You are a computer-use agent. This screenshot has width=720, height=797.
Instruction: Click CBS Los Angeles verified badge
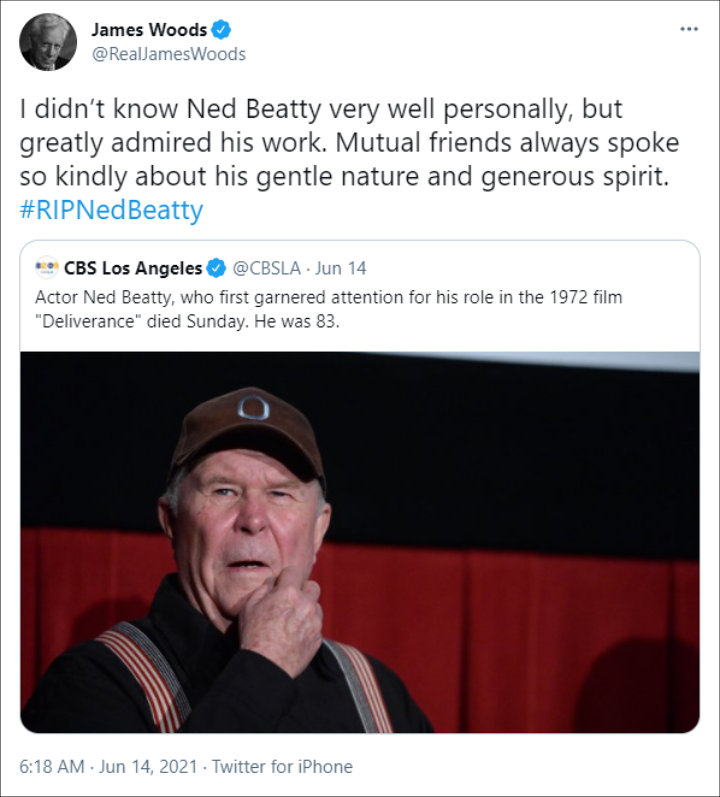pyautogui.click(x=216, y=268)
